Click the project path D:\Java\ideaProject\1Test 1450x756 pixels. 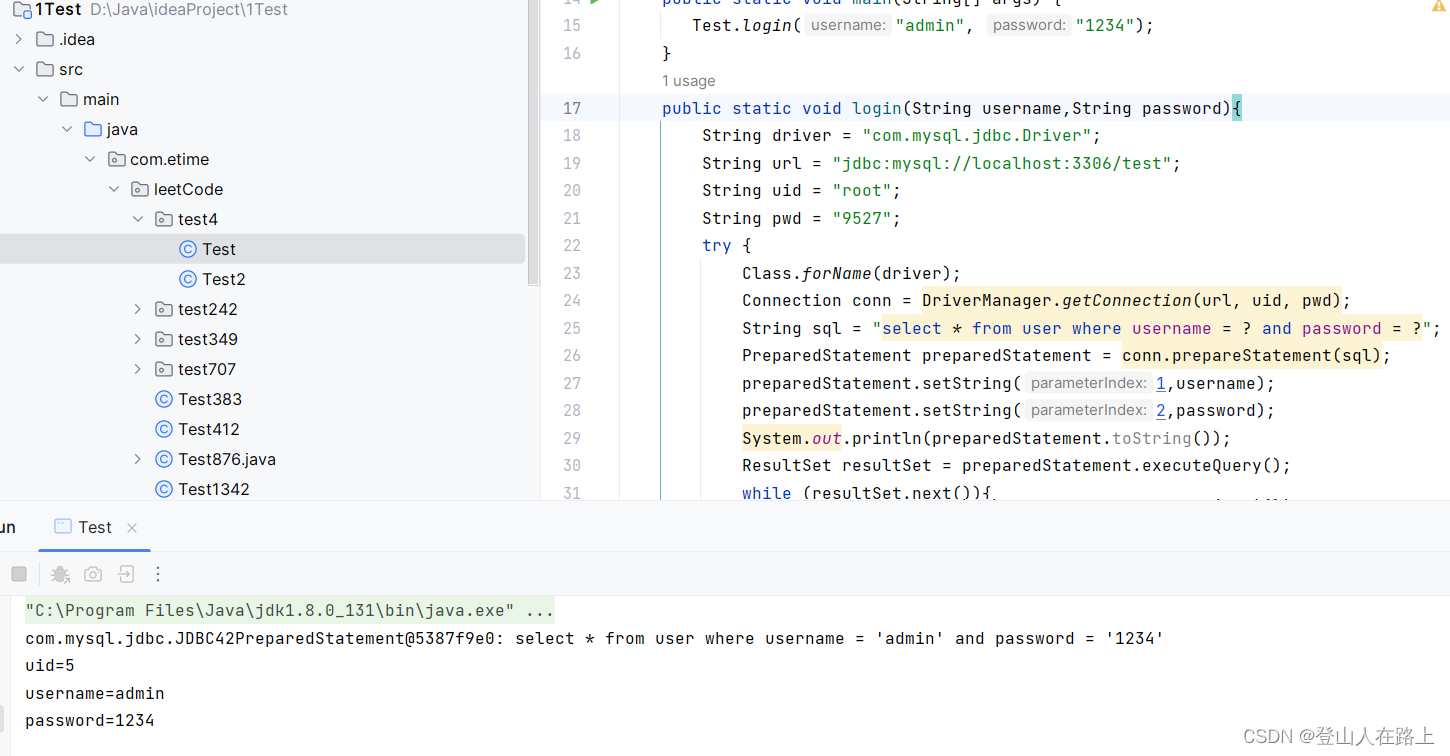click(x=189, y=9)
